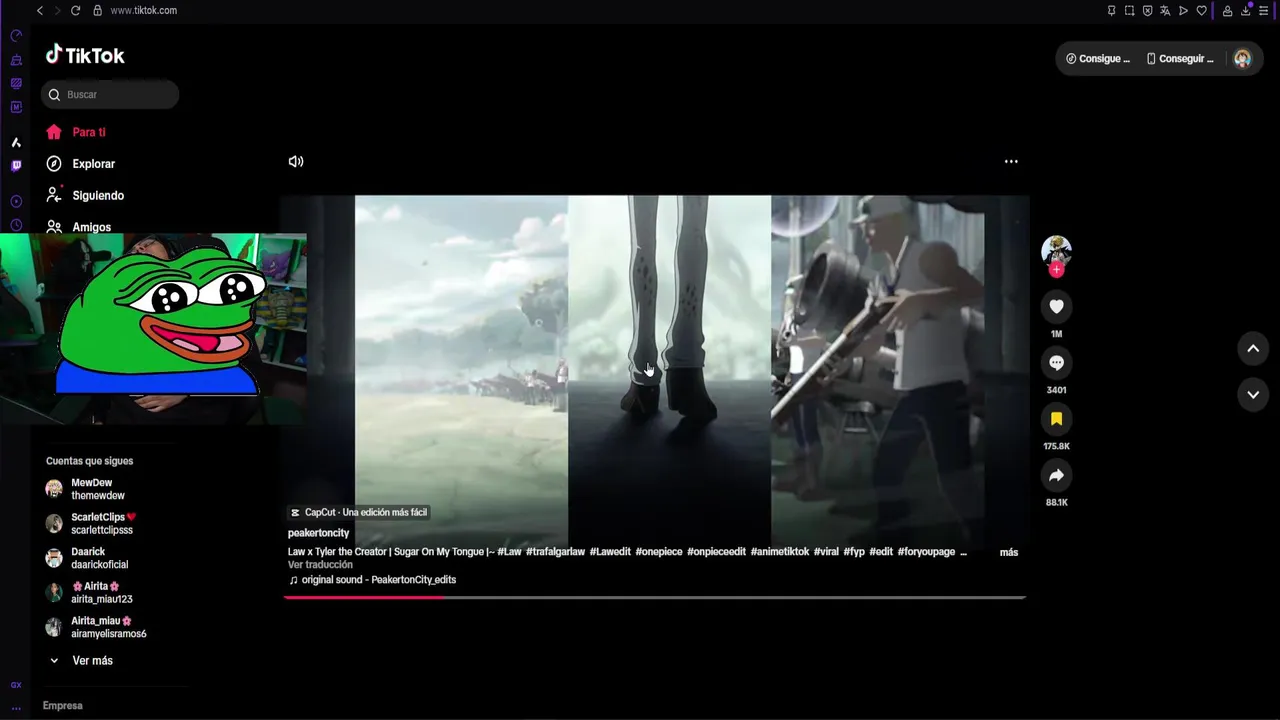The width and height of the screenshot is (1280, 720).
Task: Click the TikTok logo
Action: (x=85, y=55)
